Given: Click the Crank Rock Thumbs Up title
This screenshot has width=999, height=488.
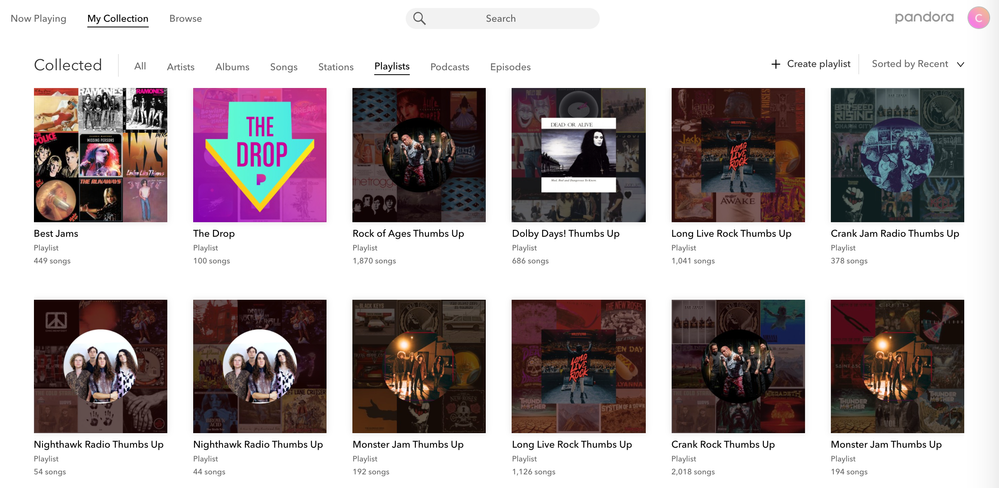Looking at the screenshot, I should click(723, 445).
